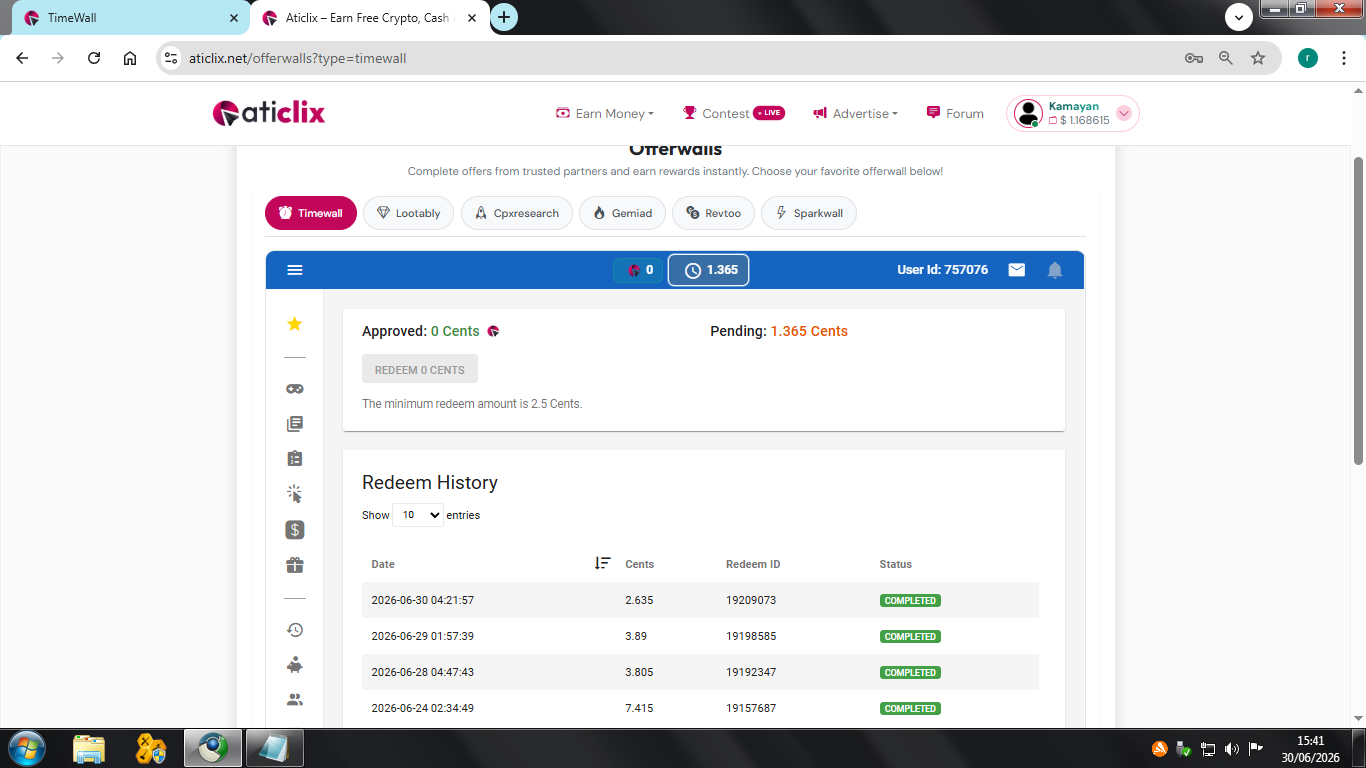Open the cursor clicks sidebar icon

click(x=294, y=494)
